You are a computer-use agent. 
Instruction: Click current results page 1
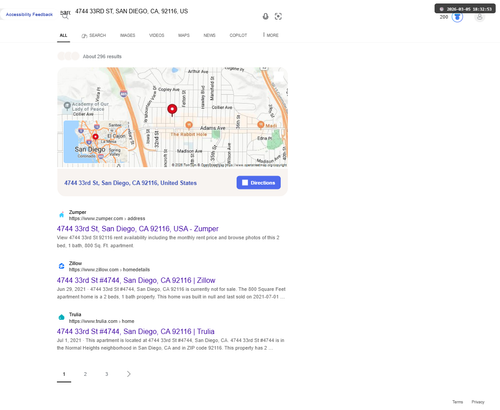[64, 374]
